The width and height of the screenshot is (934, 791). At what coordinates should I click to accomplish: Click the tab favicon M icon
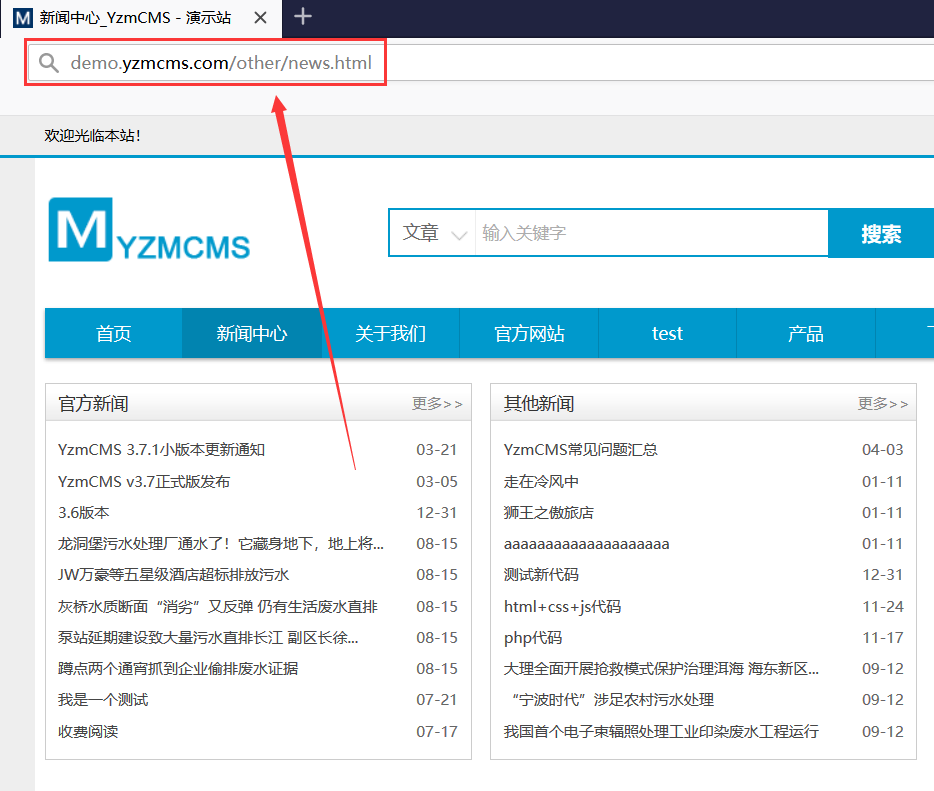(23, 18)
